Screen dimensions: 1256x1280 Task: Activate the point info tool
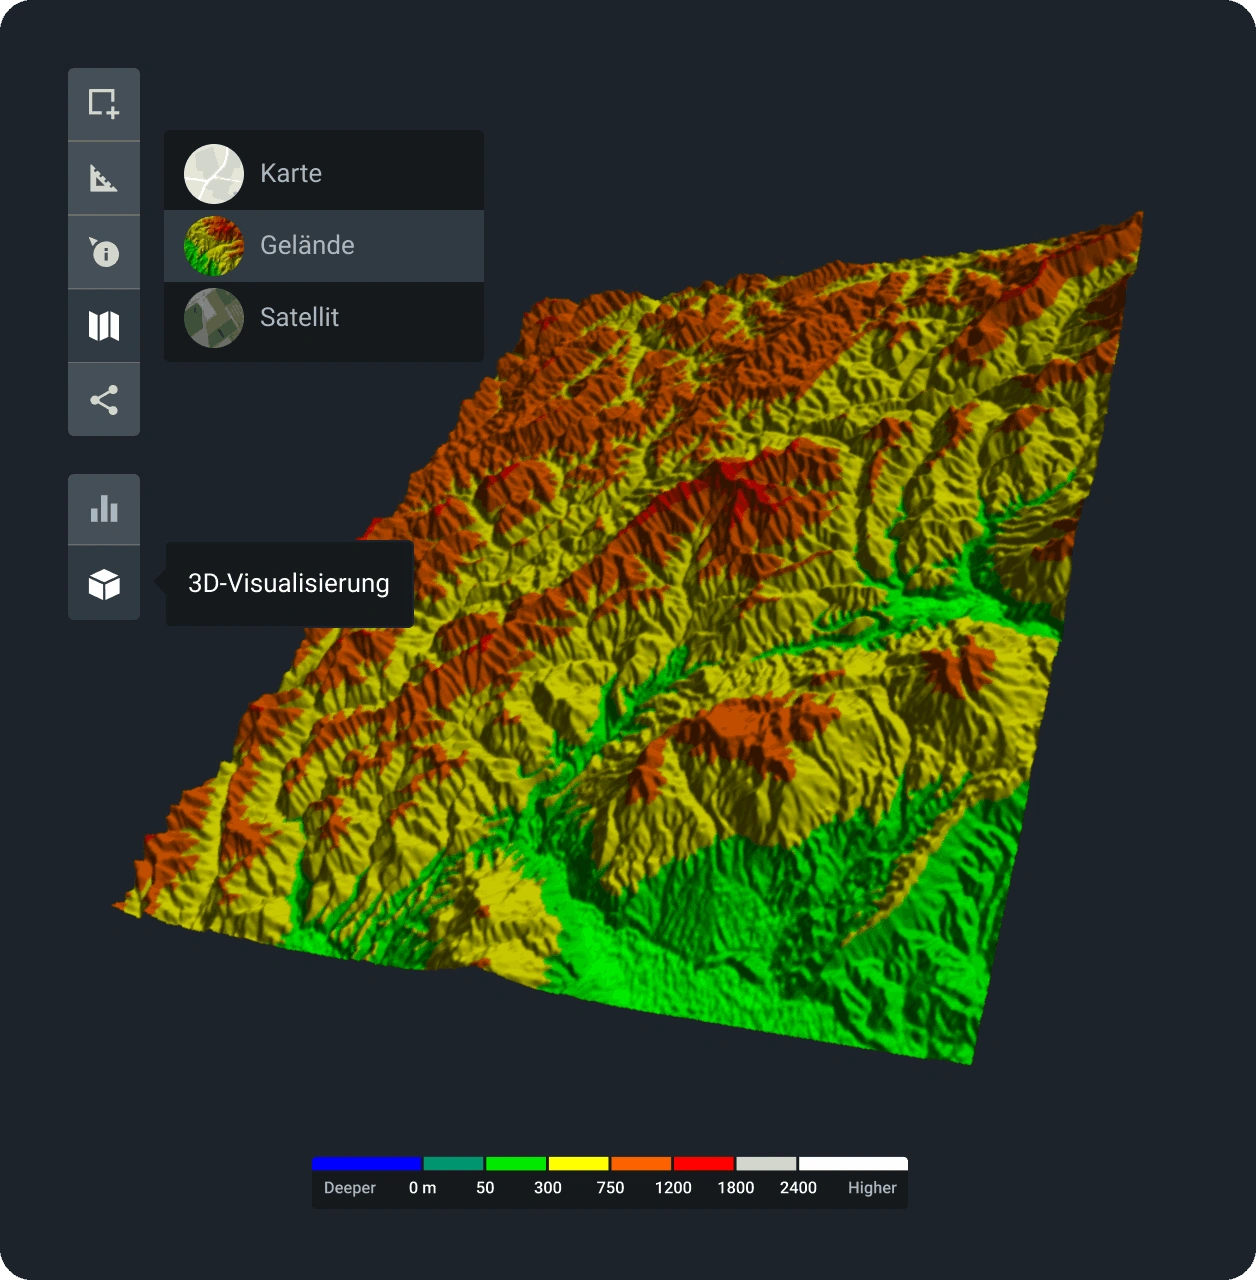point(104,252)
